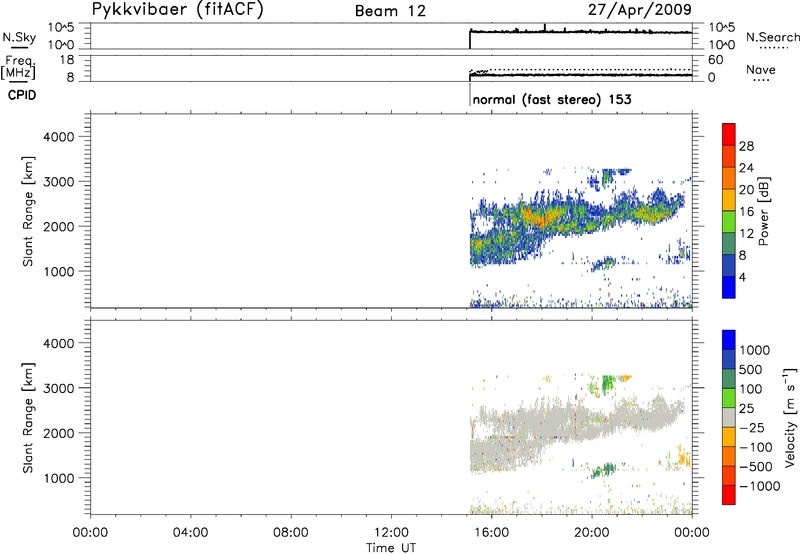Click the "4000" tick of the power panel
Image resolution: width=800 pixels, height=554 pixels.
coord(59,137)
